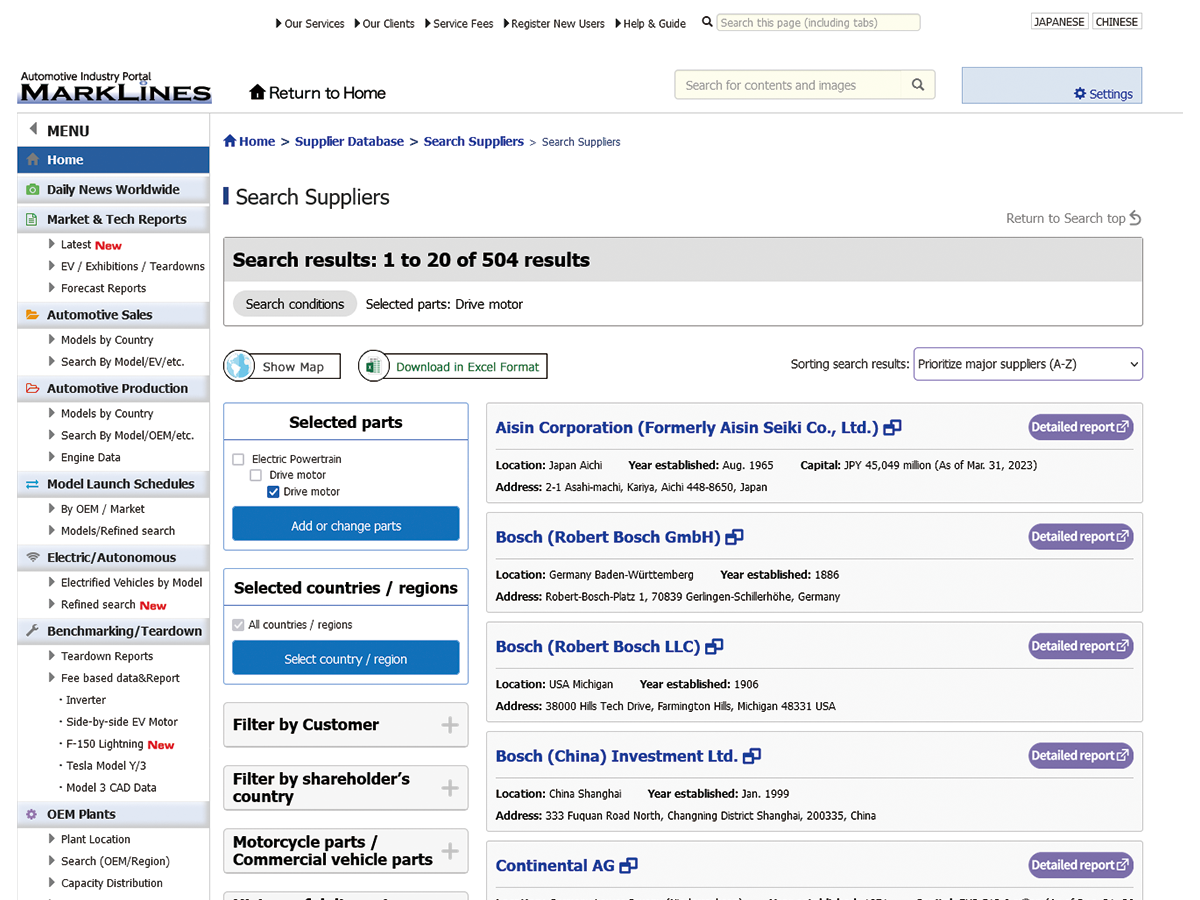Viewport: 1200px width, 900px height.
Task: Toggle the unchecked Drive motor parent checkbox
Action: pyautogui.click(x=255, y=475)
